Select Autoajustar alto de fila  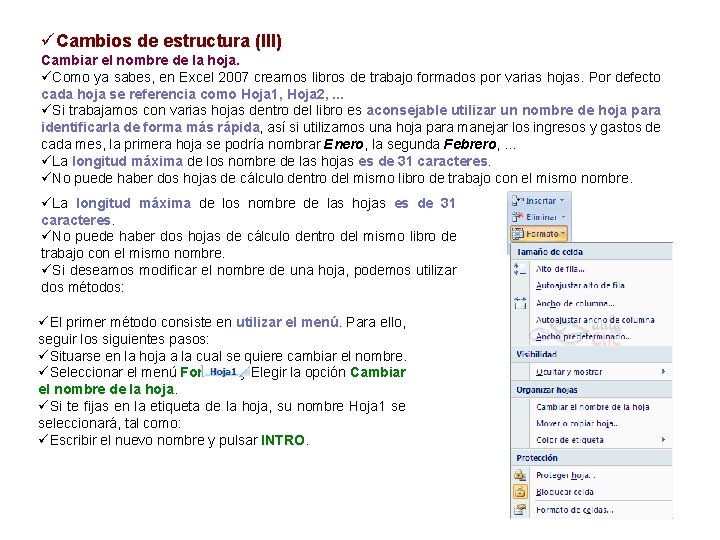[x=580, y=286]
